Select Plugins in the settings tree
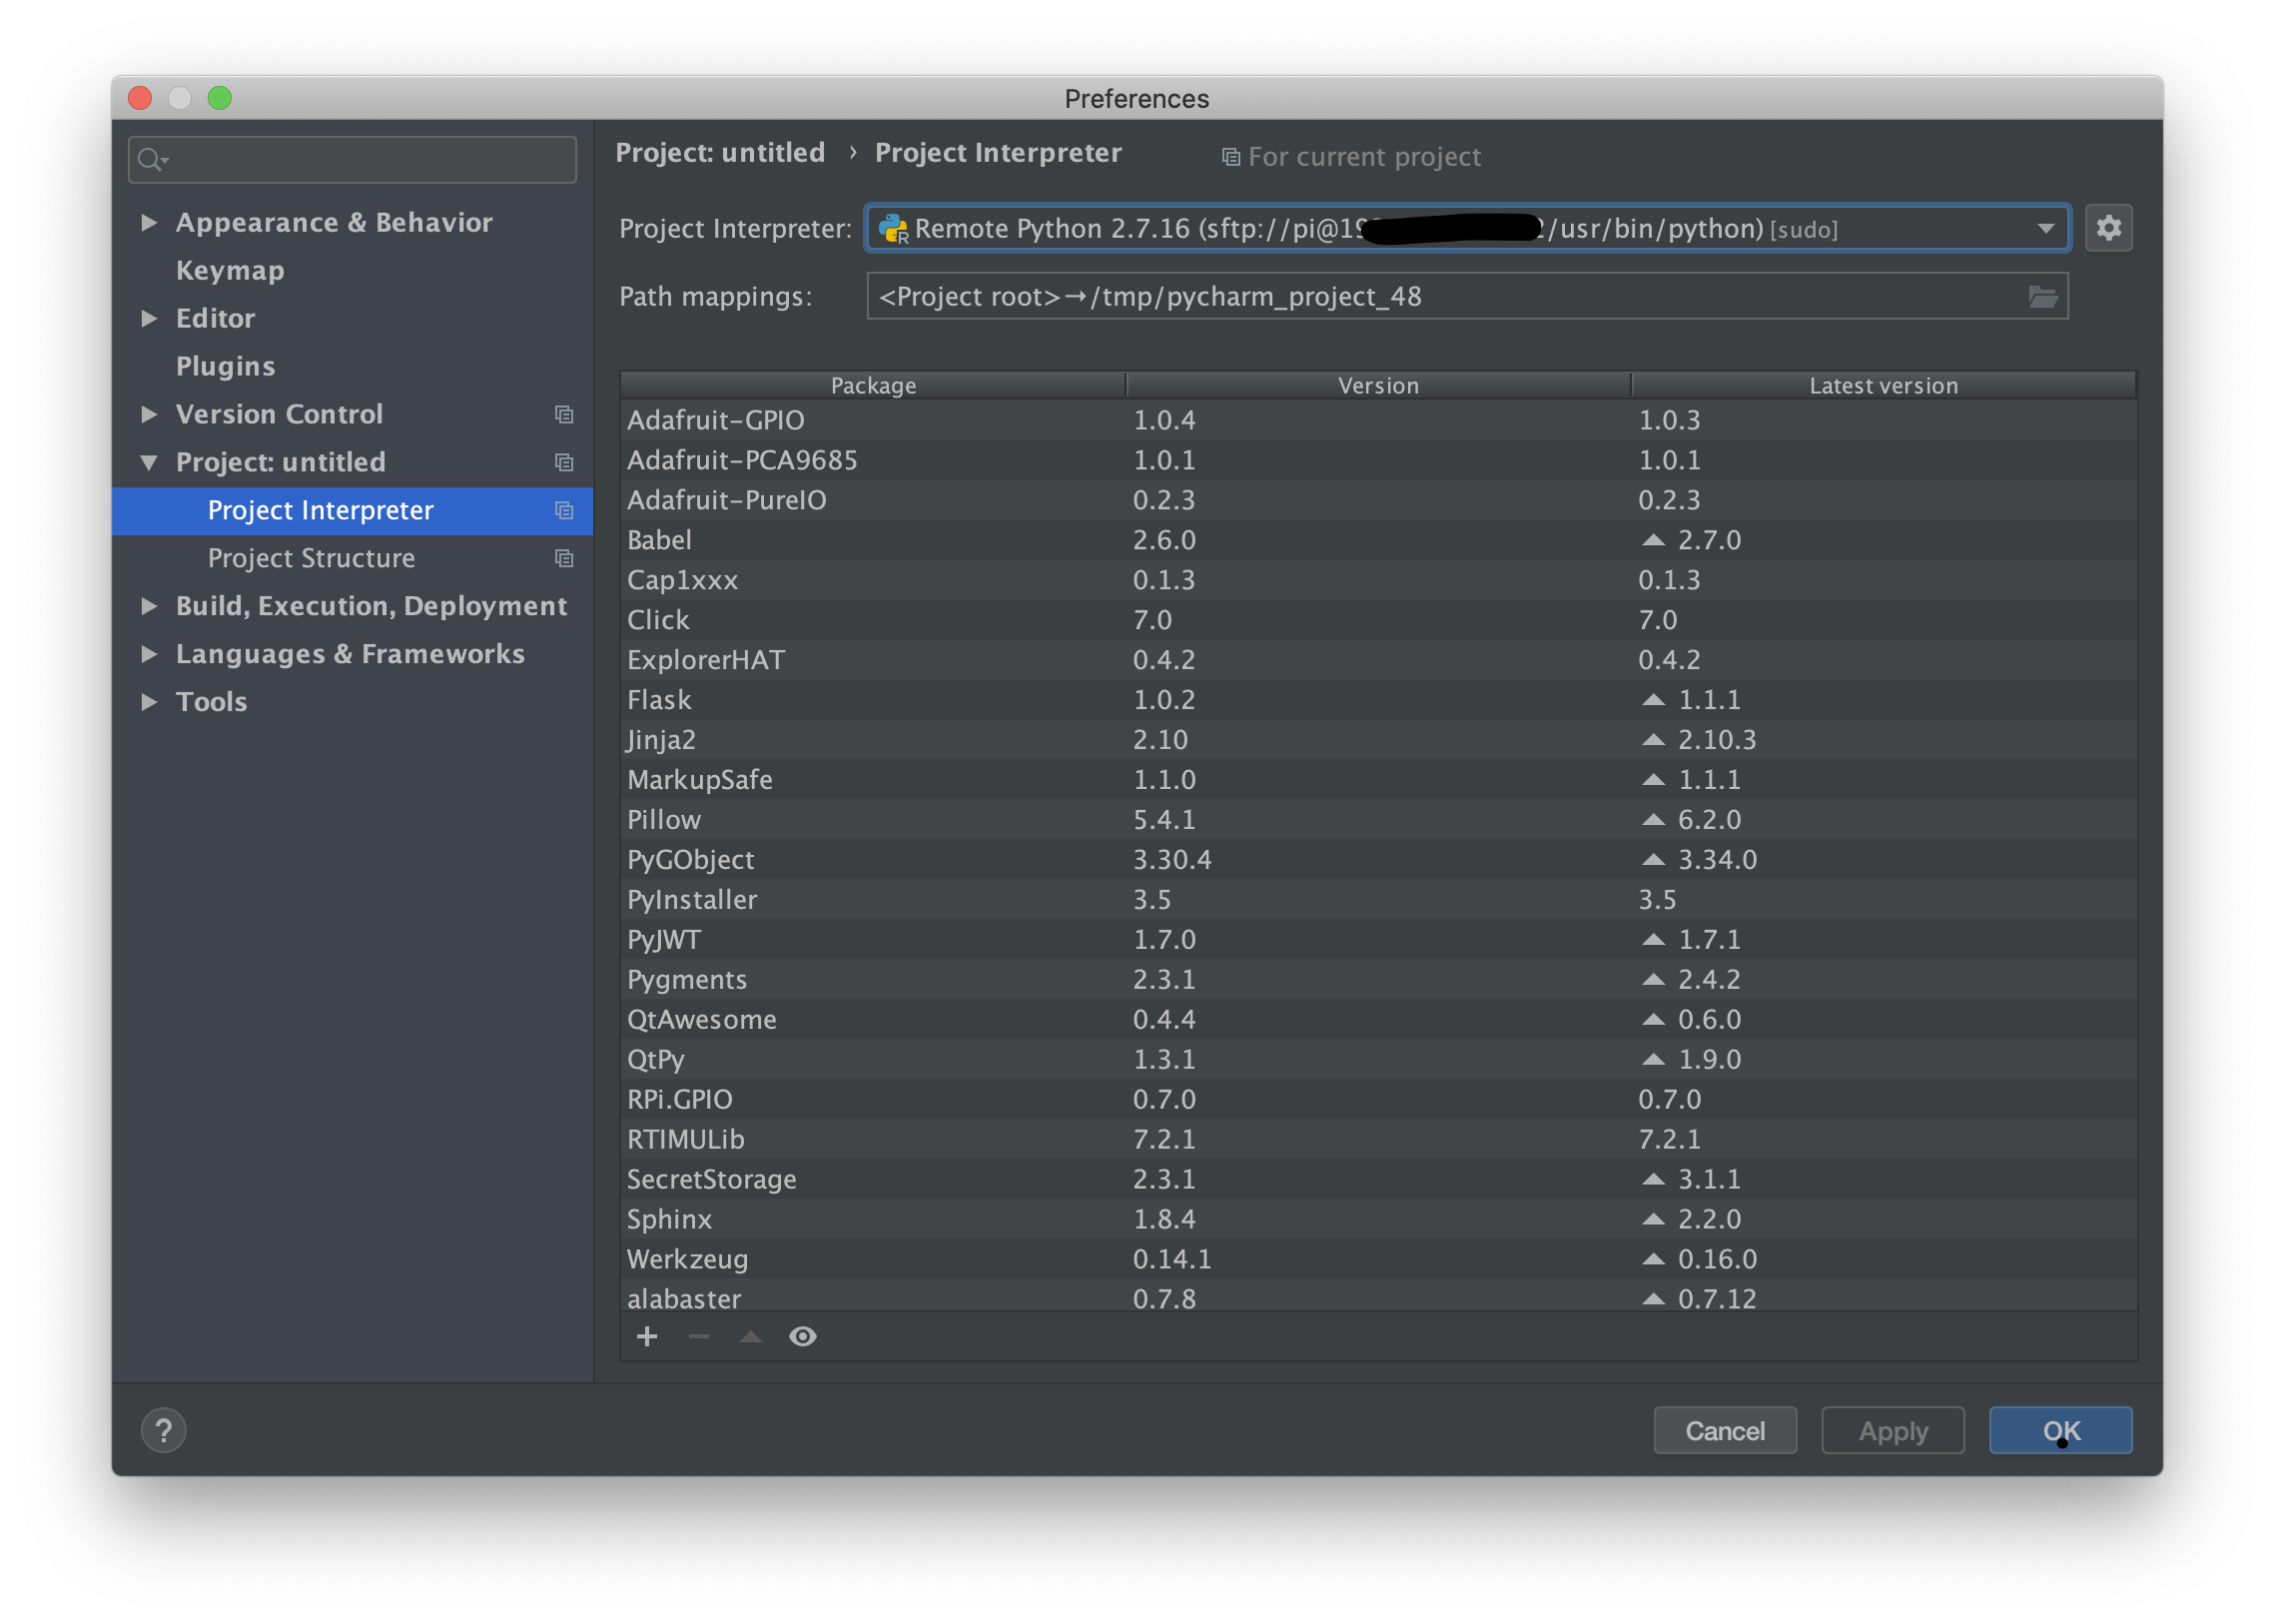 click(x=225, y=366)
